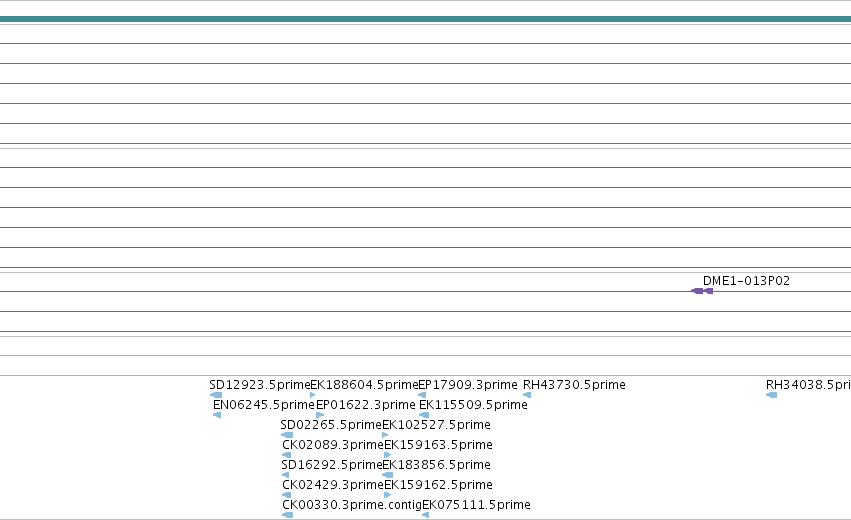Select the arrow glyph under EK115509.5prime

pyautogui.click(x=424, y=415)
